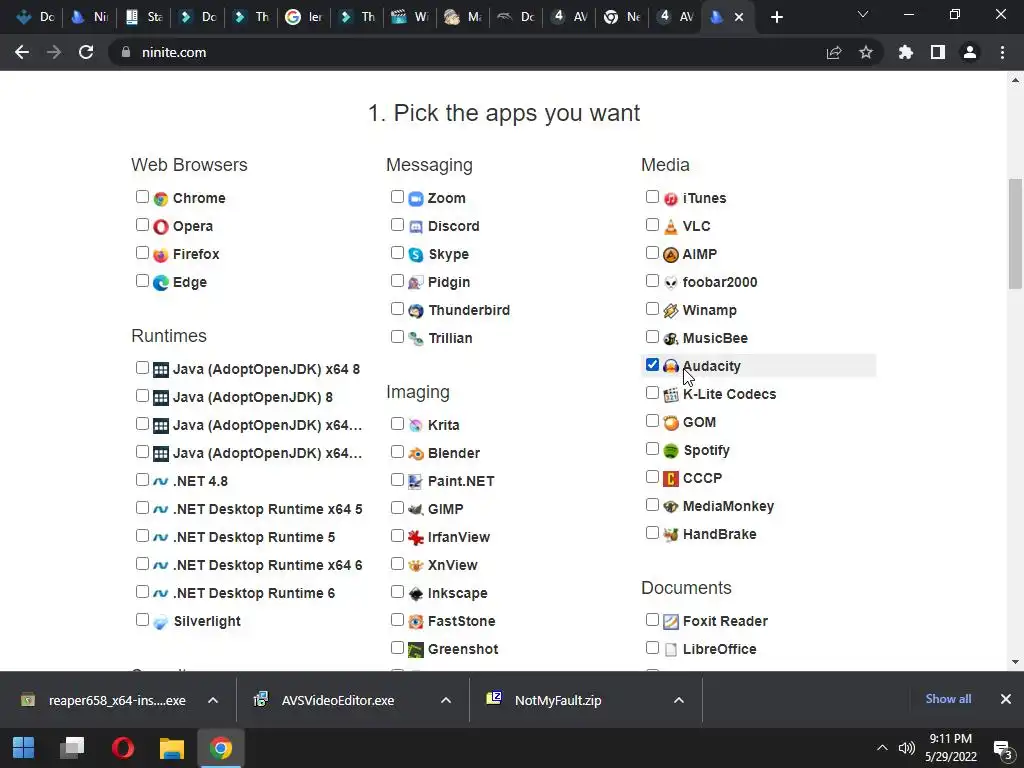The height and width of the screenshot is (768, 1024).
Task: Click the HandBrake icon under Media
Action: (x=671, y=535)
